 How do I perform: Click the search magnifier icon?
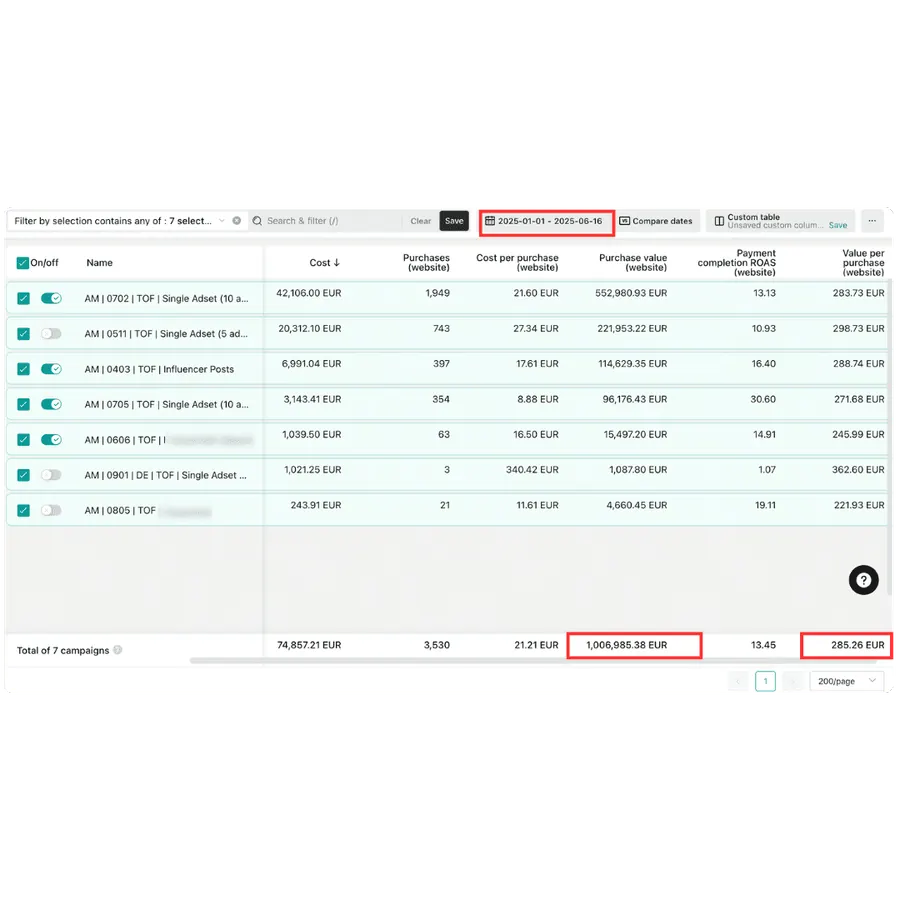(x=257, y=221)
